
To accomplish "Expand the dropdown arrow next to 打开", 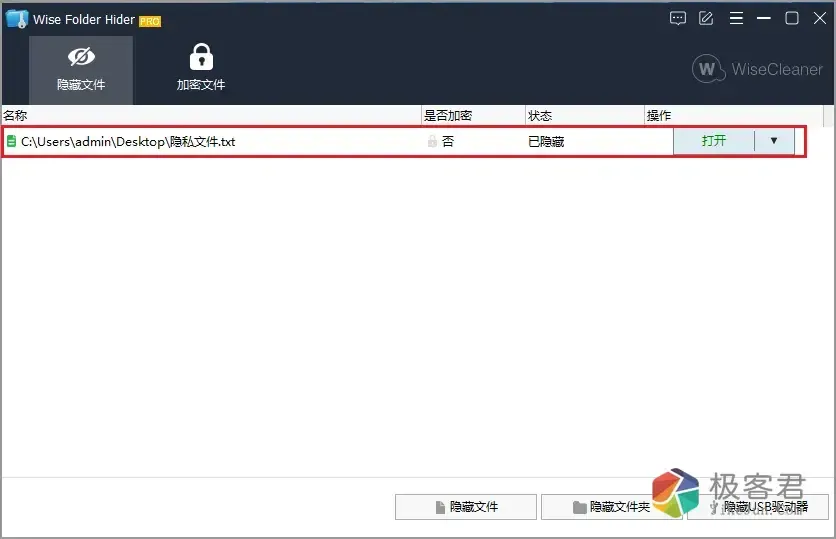I will 774,141.
